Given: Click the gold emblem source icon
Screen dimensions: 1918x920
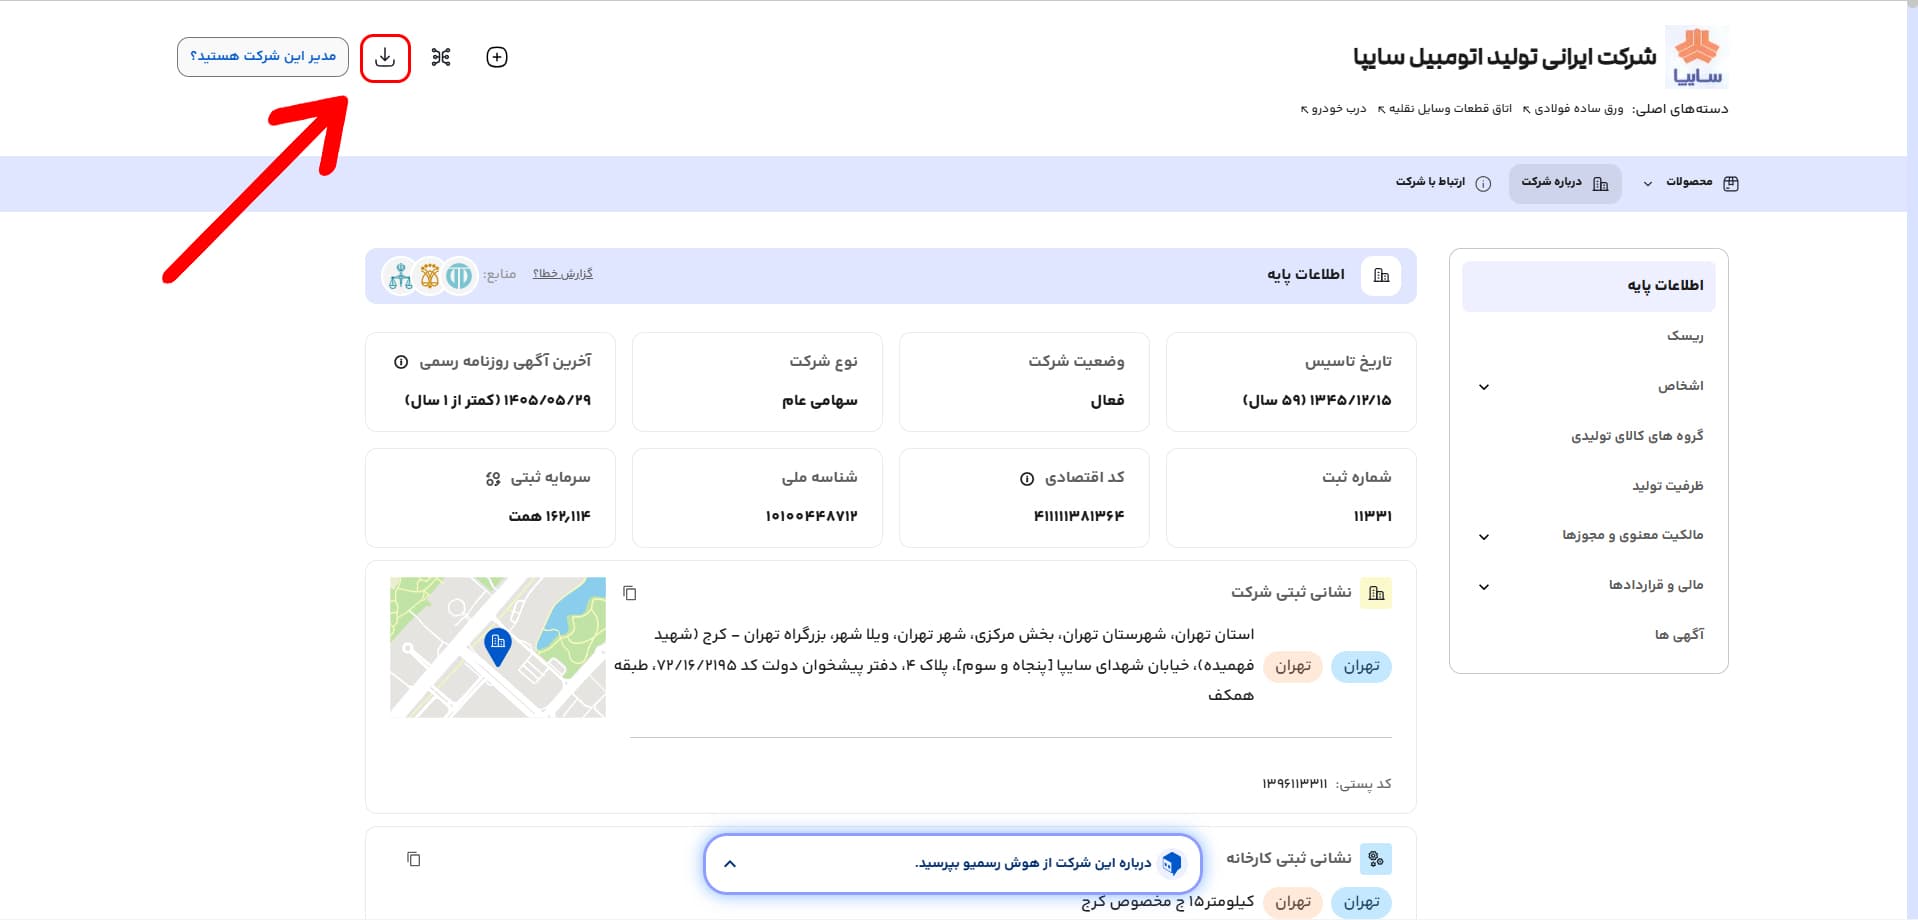Looking at the screenshot, I should (430, 275).
